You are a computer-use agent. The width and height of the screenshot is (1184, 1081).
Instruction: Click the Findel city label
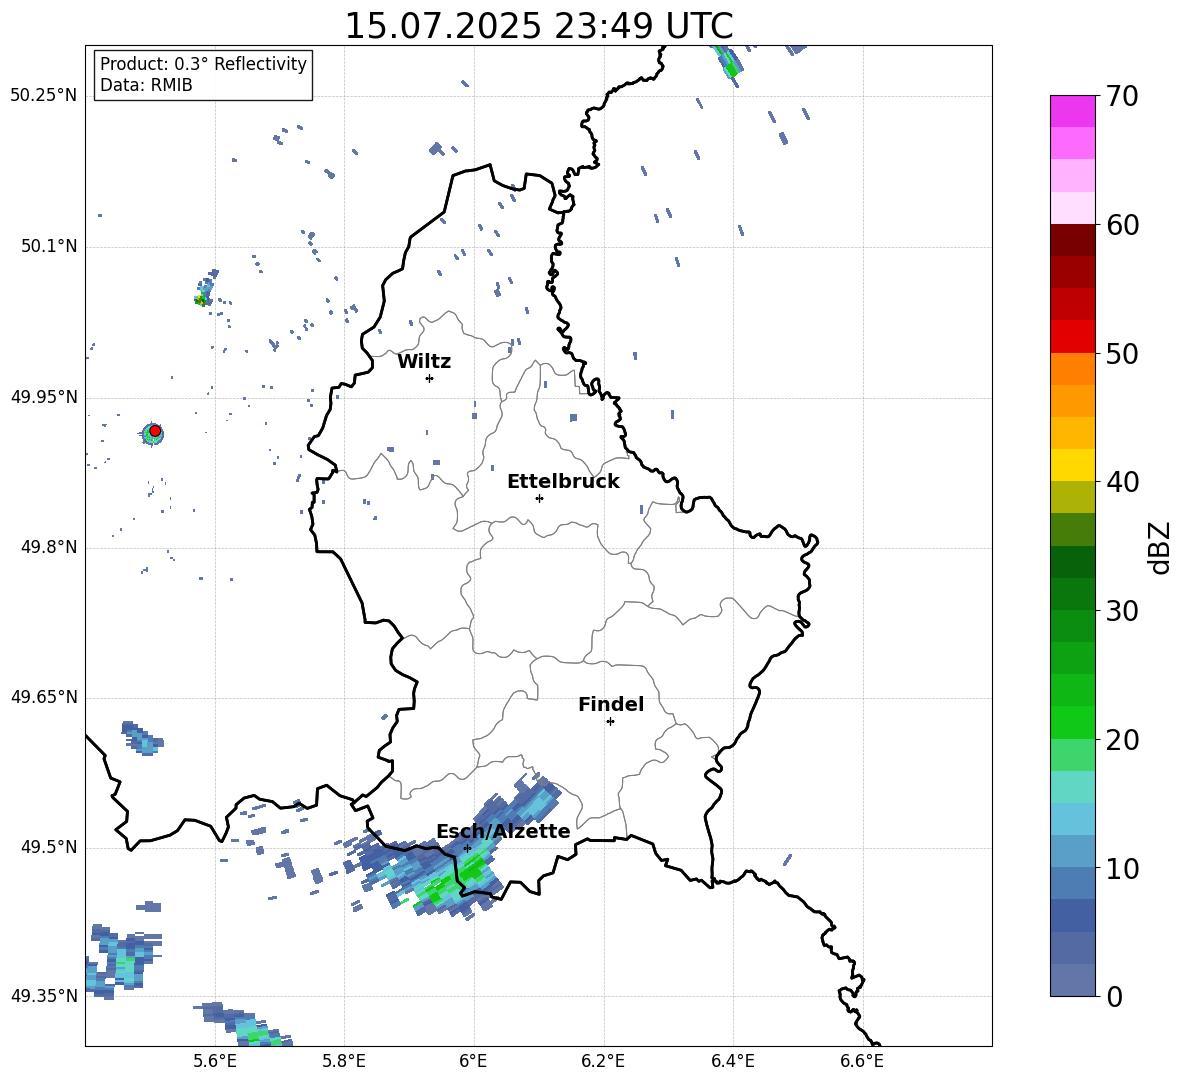coord(611,704)
